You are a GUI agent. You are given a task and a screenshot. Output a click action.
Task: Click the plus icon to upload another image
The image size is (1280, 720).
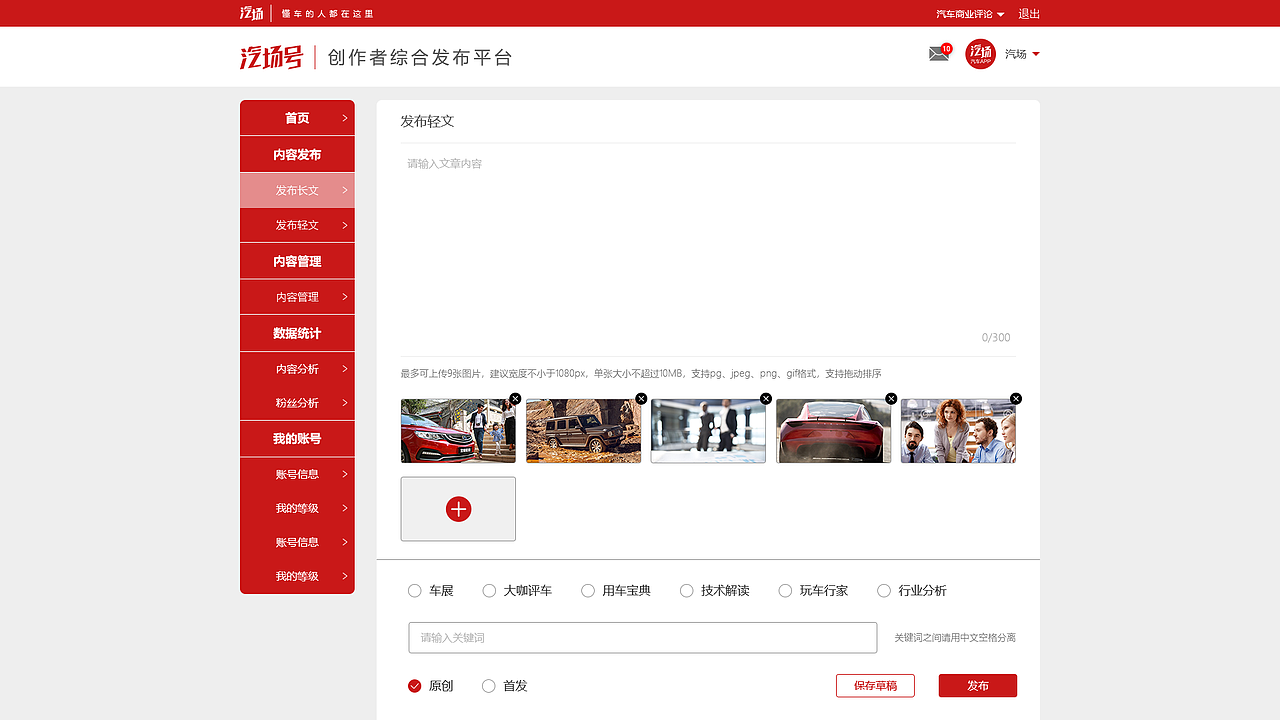[x=458, y=509]
